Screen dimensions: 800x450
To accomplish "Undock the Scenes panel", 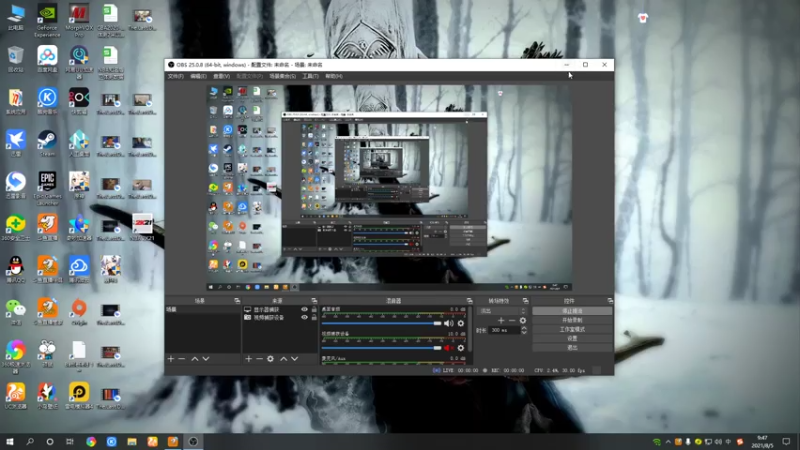I will [237, 301].
